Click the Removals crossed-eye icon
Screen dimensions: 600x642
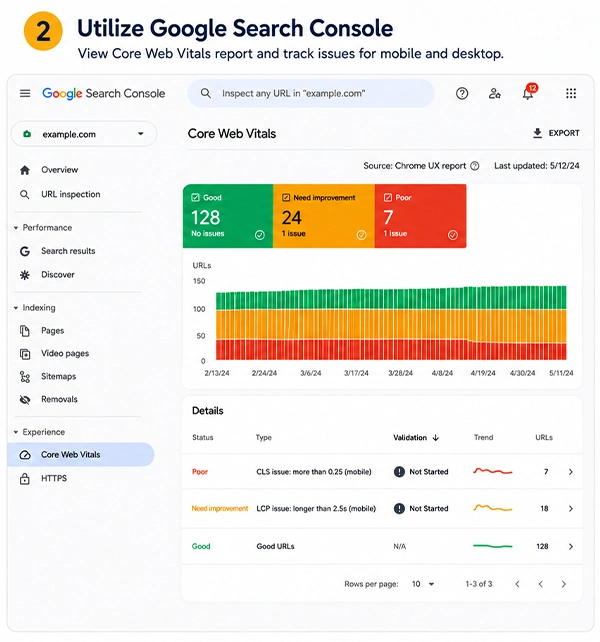(x=25, y=400)
